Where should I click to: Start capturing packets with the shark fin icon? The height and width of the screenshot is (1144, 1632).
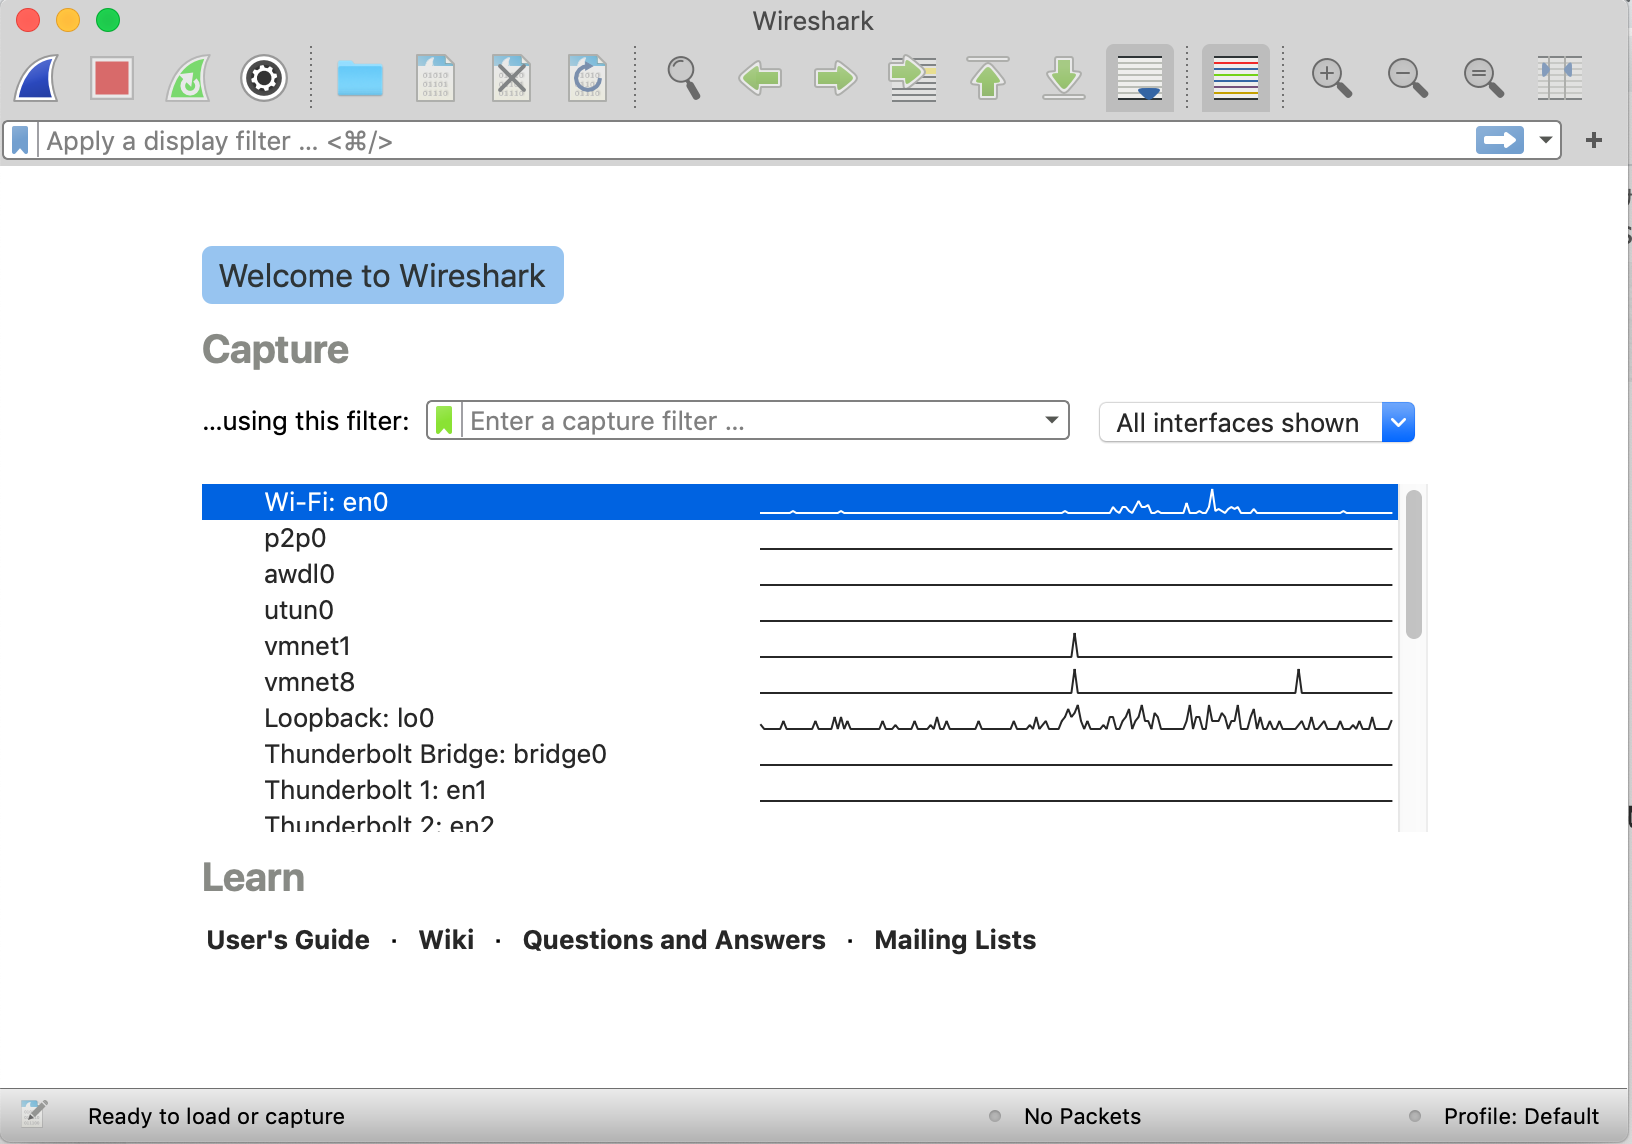pyautogui.click(x=37, y=78)
